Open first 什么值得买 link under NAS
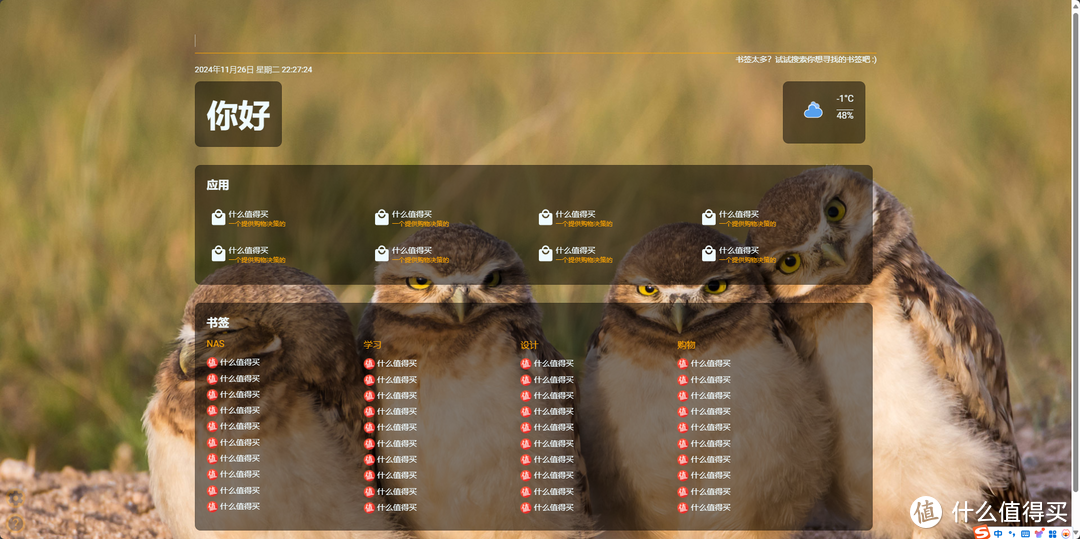The image size is (1080, 539). pyautogui.click(x=239, y=362)
